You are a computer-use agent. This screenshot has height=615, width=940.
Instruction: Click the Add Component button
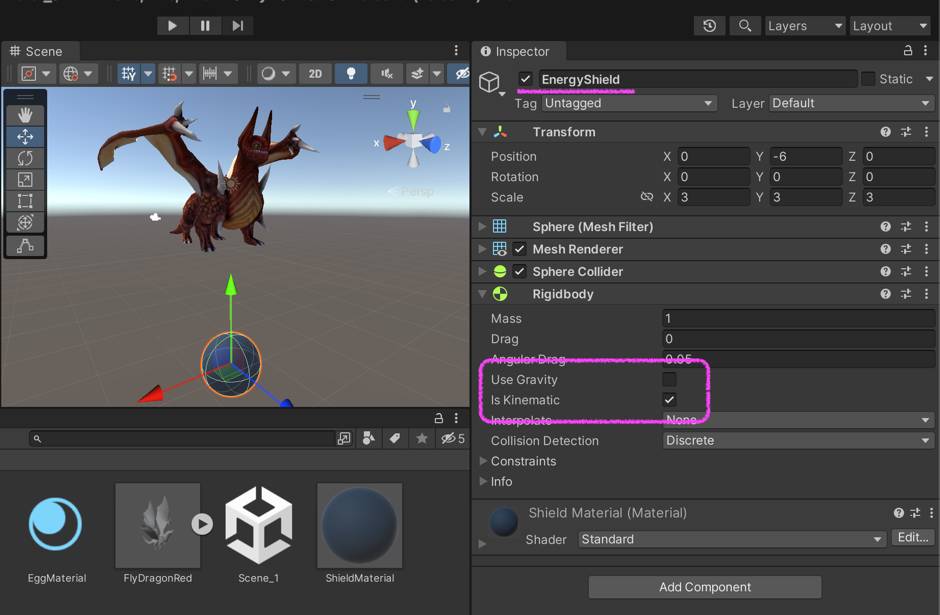coord(705,587)
